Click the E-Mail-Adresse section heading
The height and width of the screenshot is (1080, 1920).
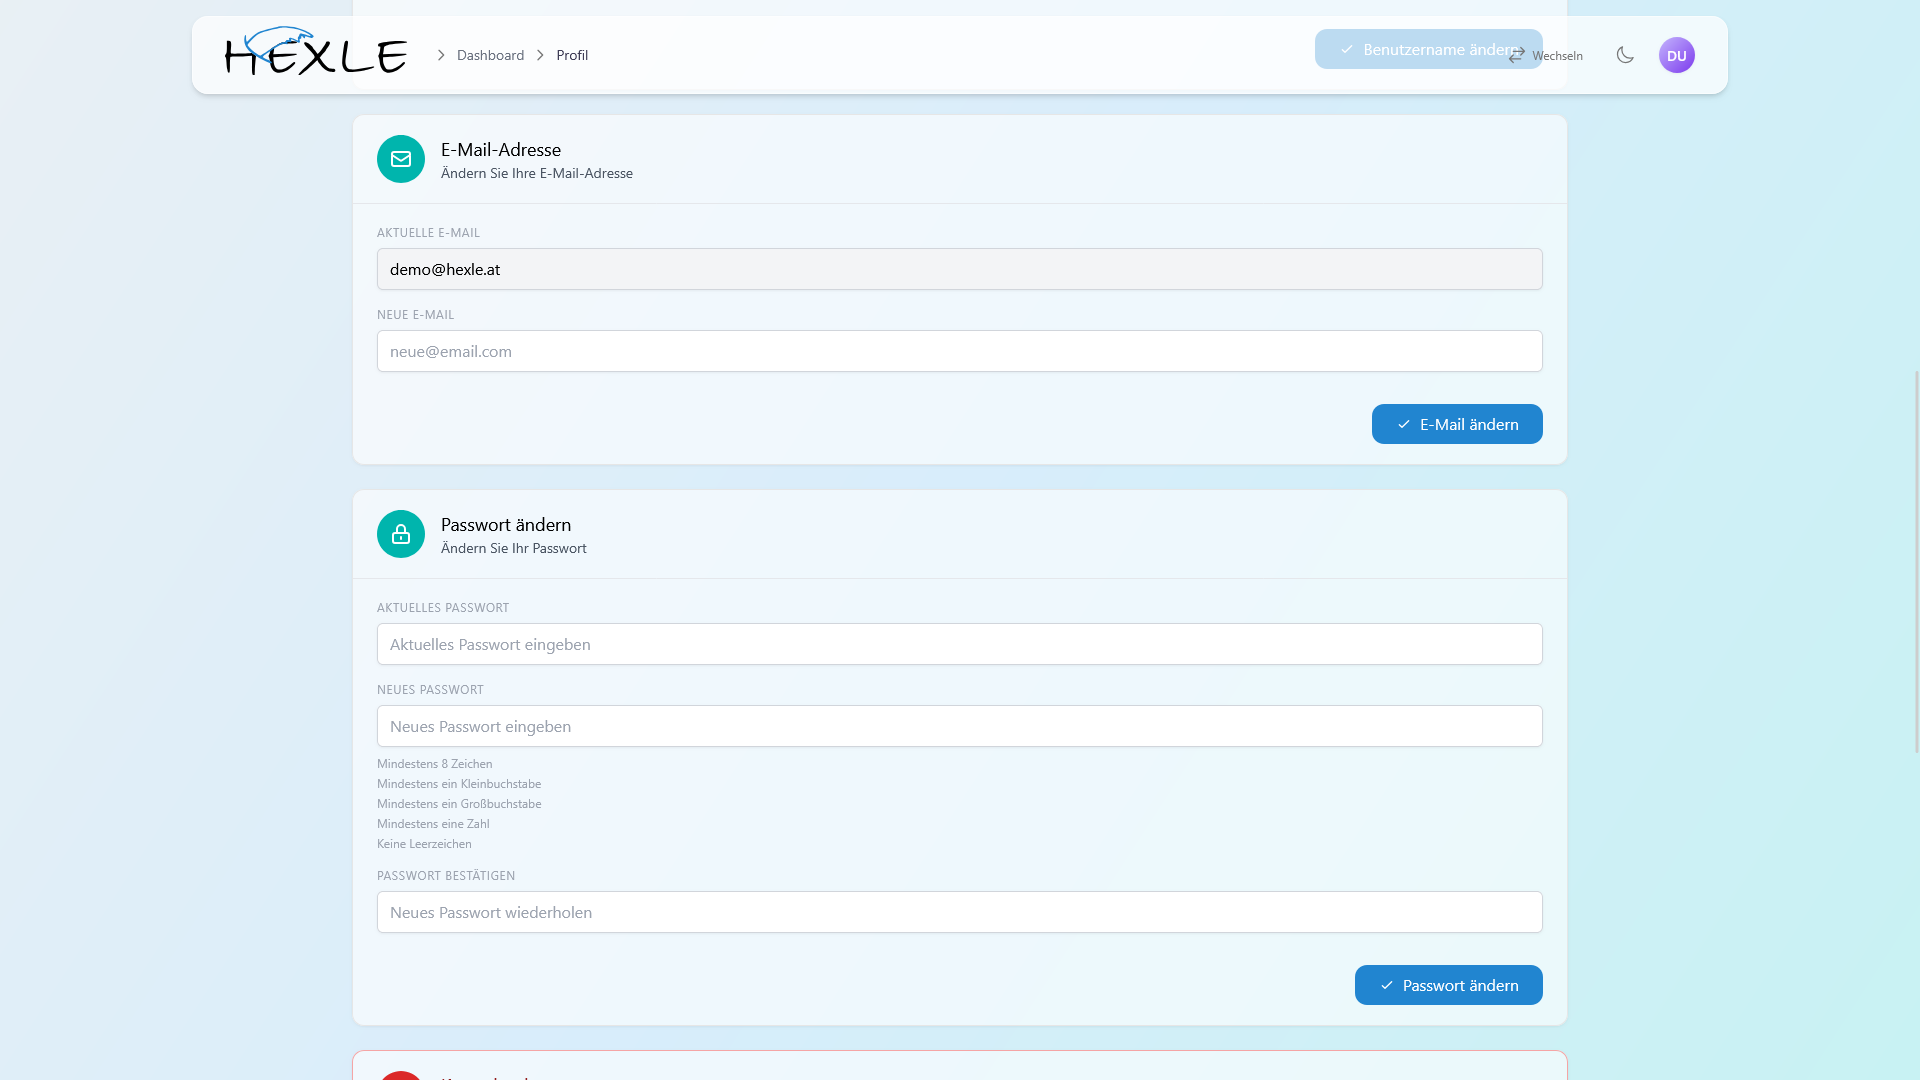coord(501,149)
